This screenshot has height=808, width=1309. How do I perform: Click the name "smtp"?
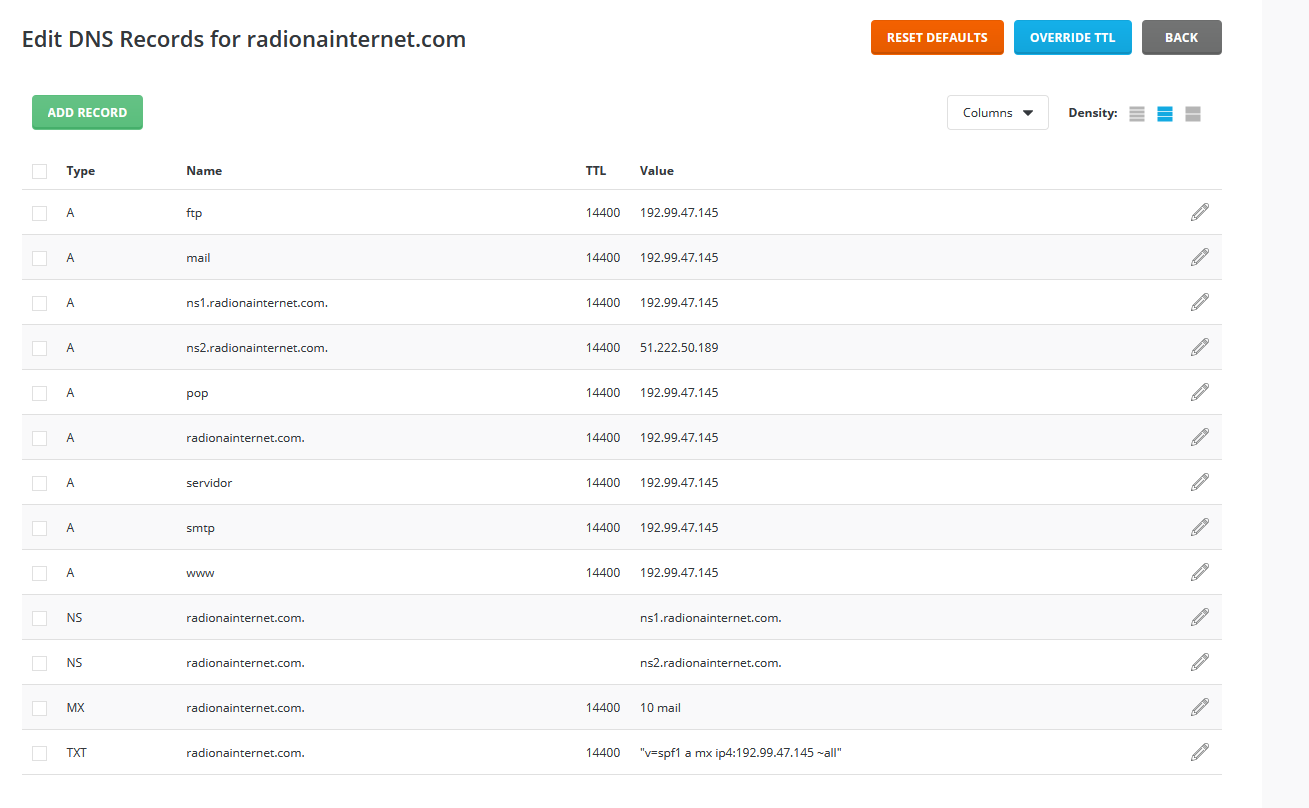tap(200, 528)
